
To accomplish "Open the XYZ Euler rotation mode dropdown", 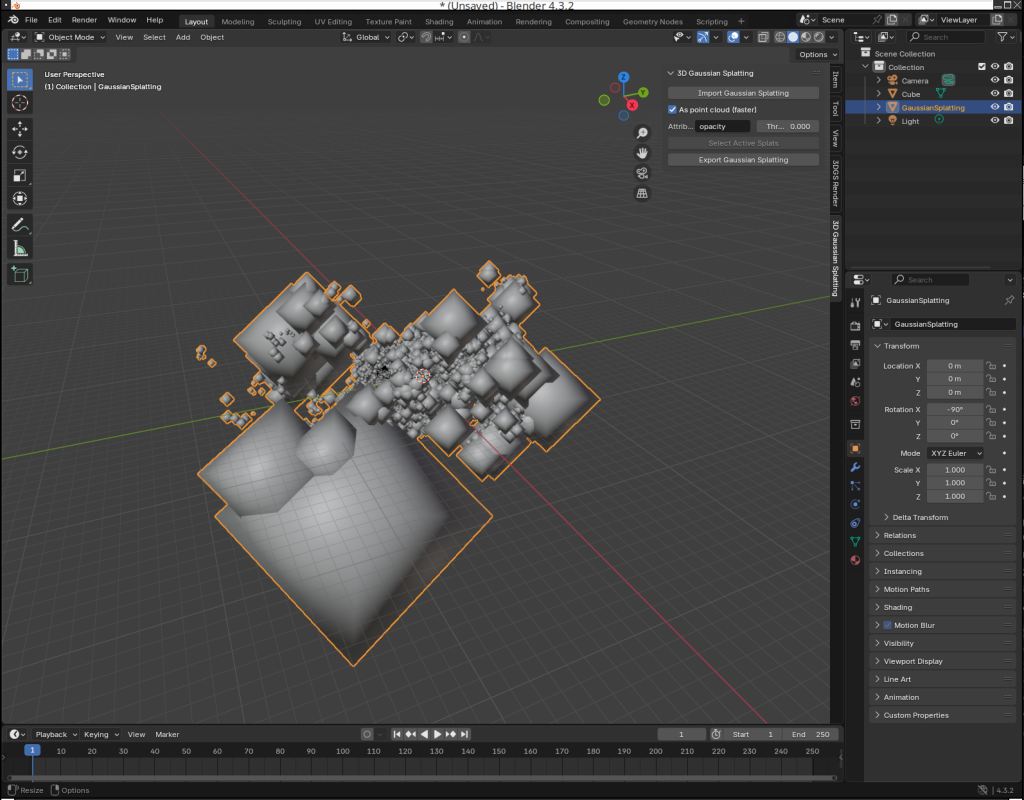I will pyautogui.click(x=954, y=453).
